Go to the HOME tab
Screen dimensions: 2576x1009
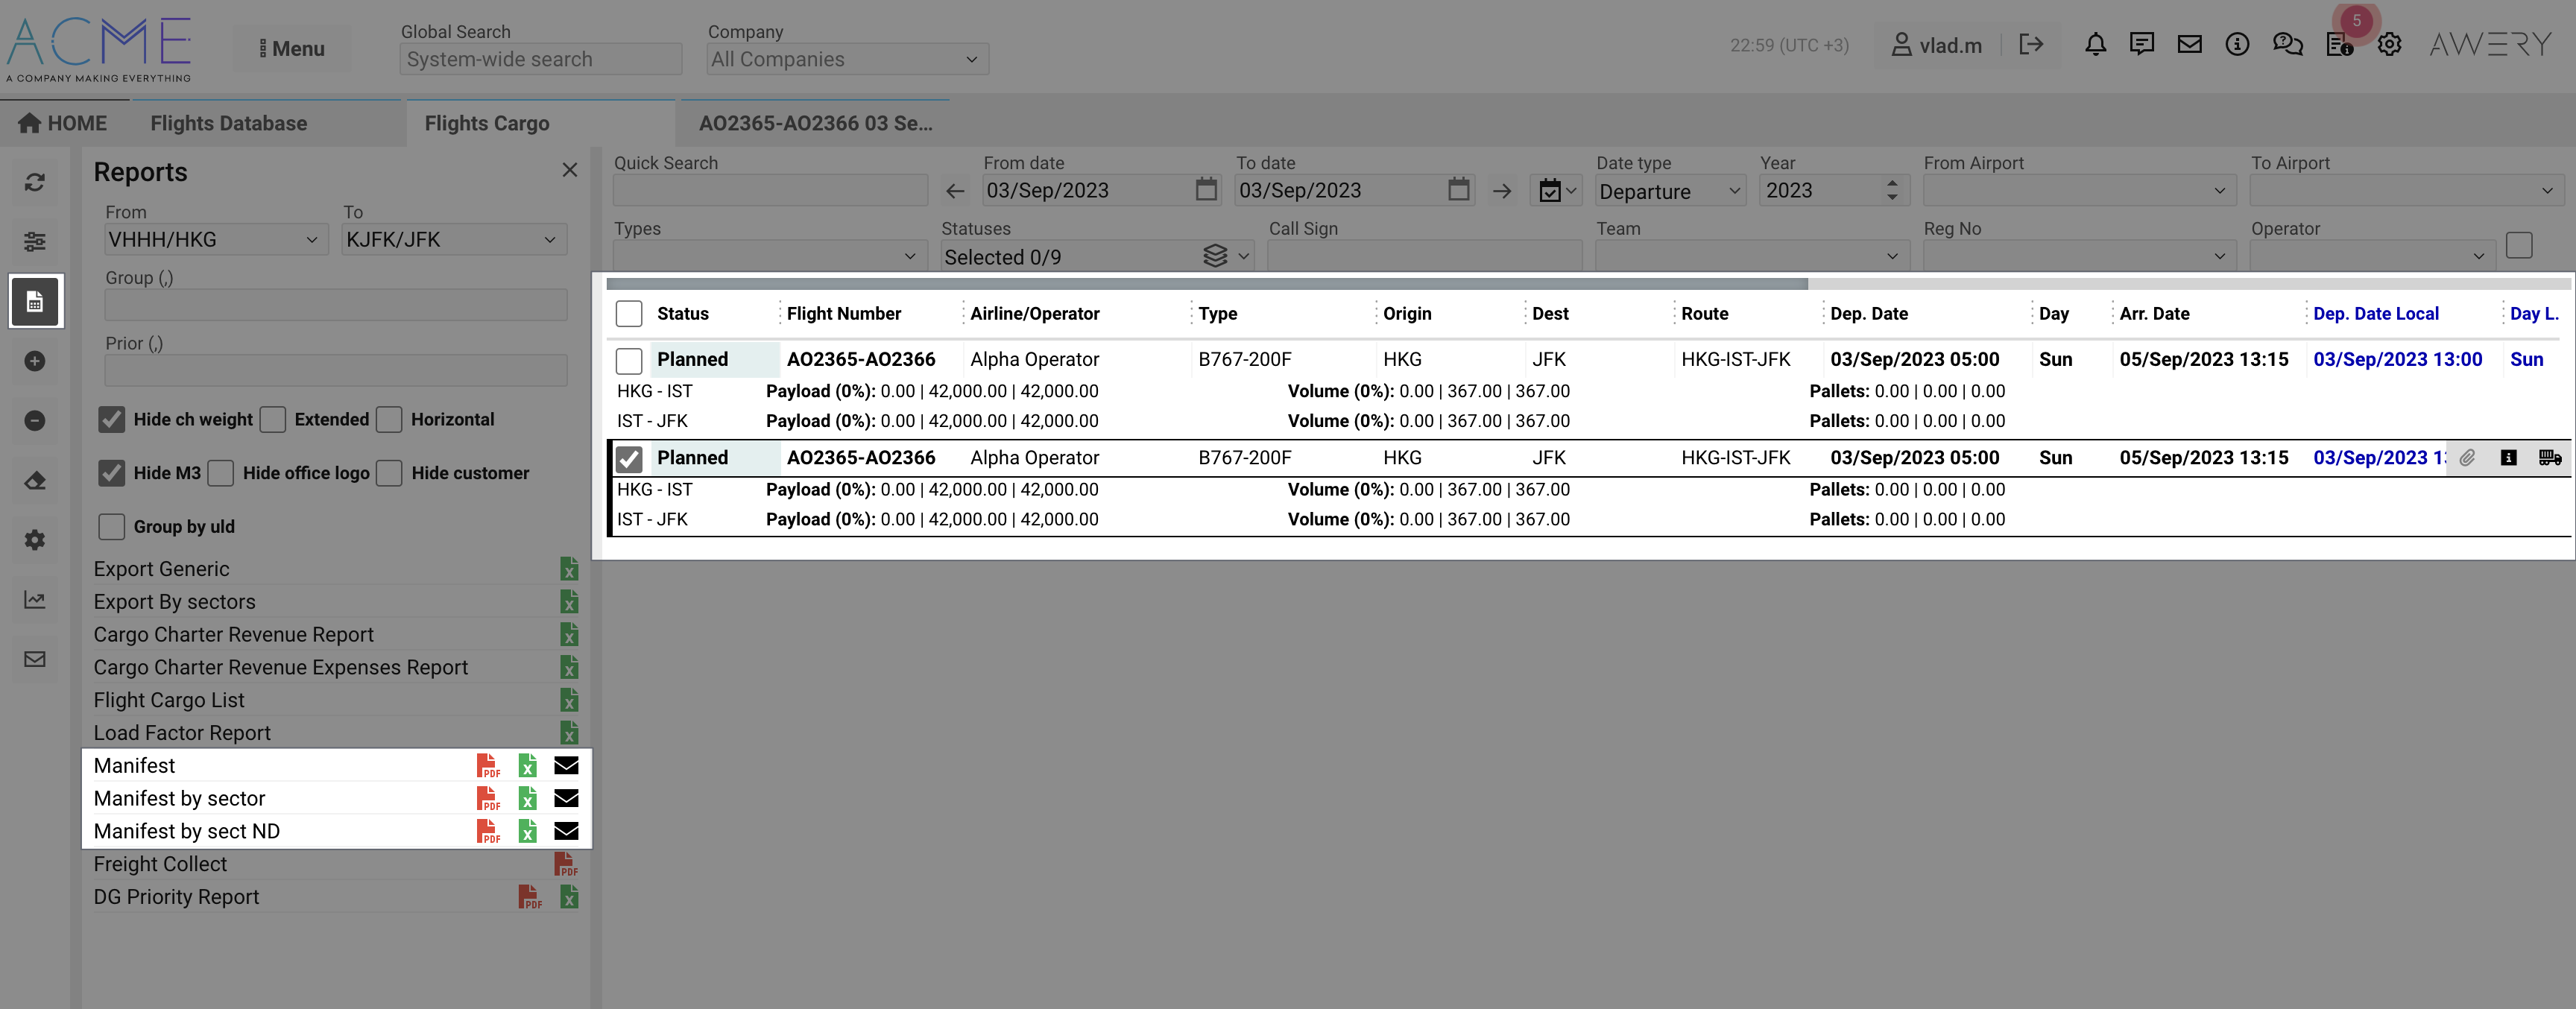point(63,123)
